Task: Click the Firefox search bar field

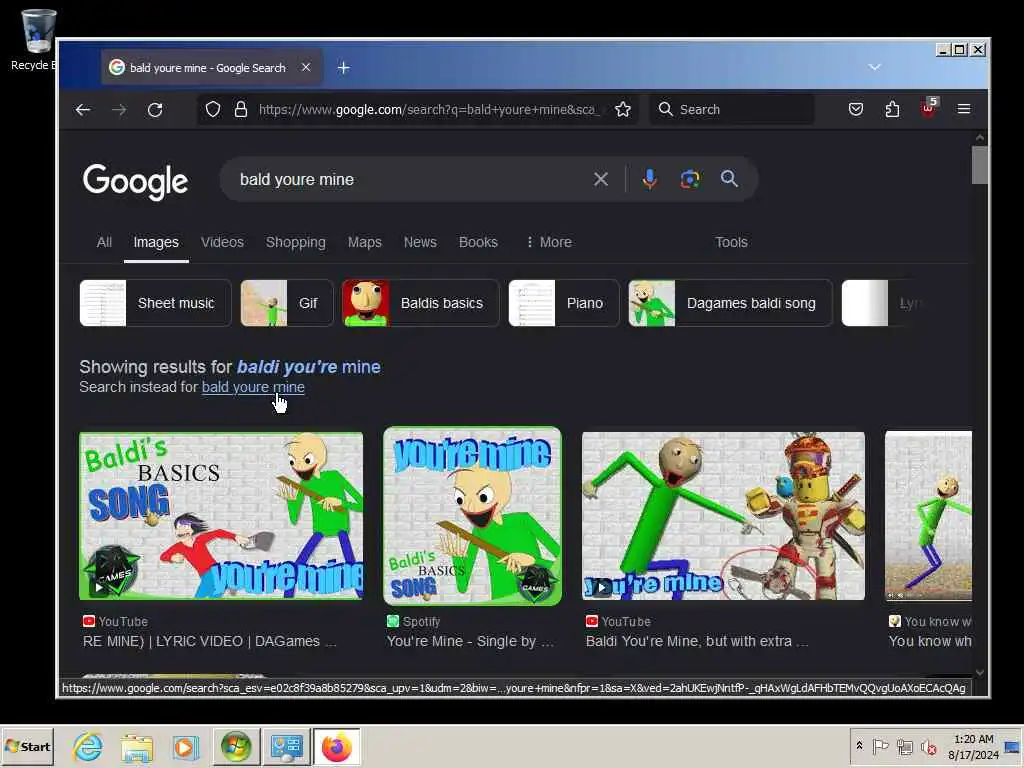Action: pos(732,109)
